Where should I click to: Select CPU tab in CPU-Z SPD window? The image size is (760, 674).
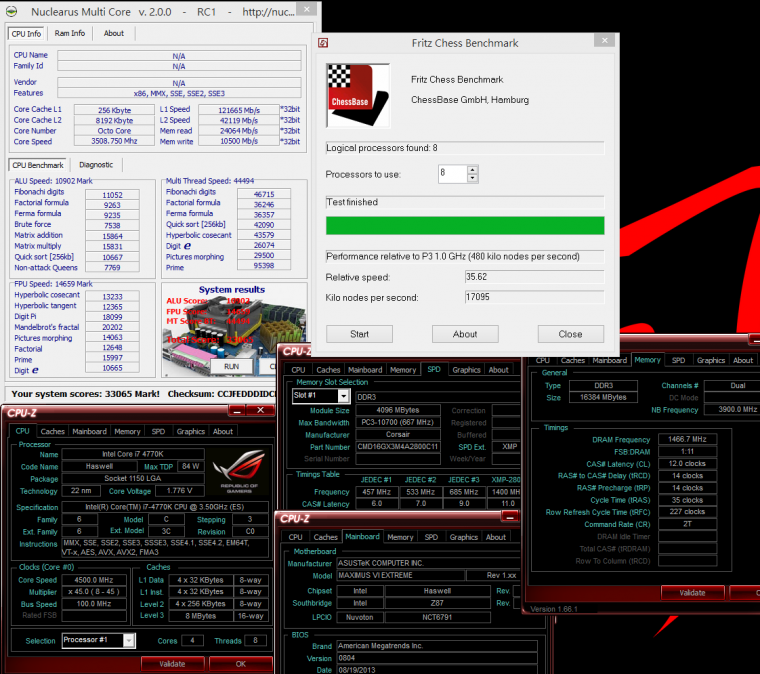[298, 370]
